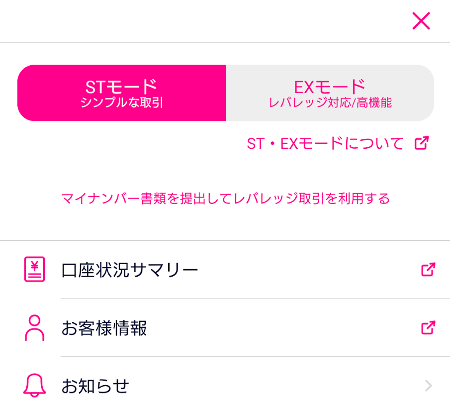Switch to STモード simple trading
The width and height of the screenshot is (450, 404).
(x=122, y=93)
